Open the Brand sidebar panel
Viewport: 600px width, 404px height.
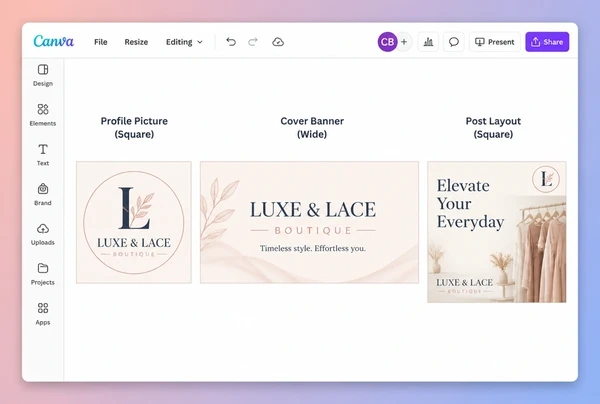coord(43,194)
